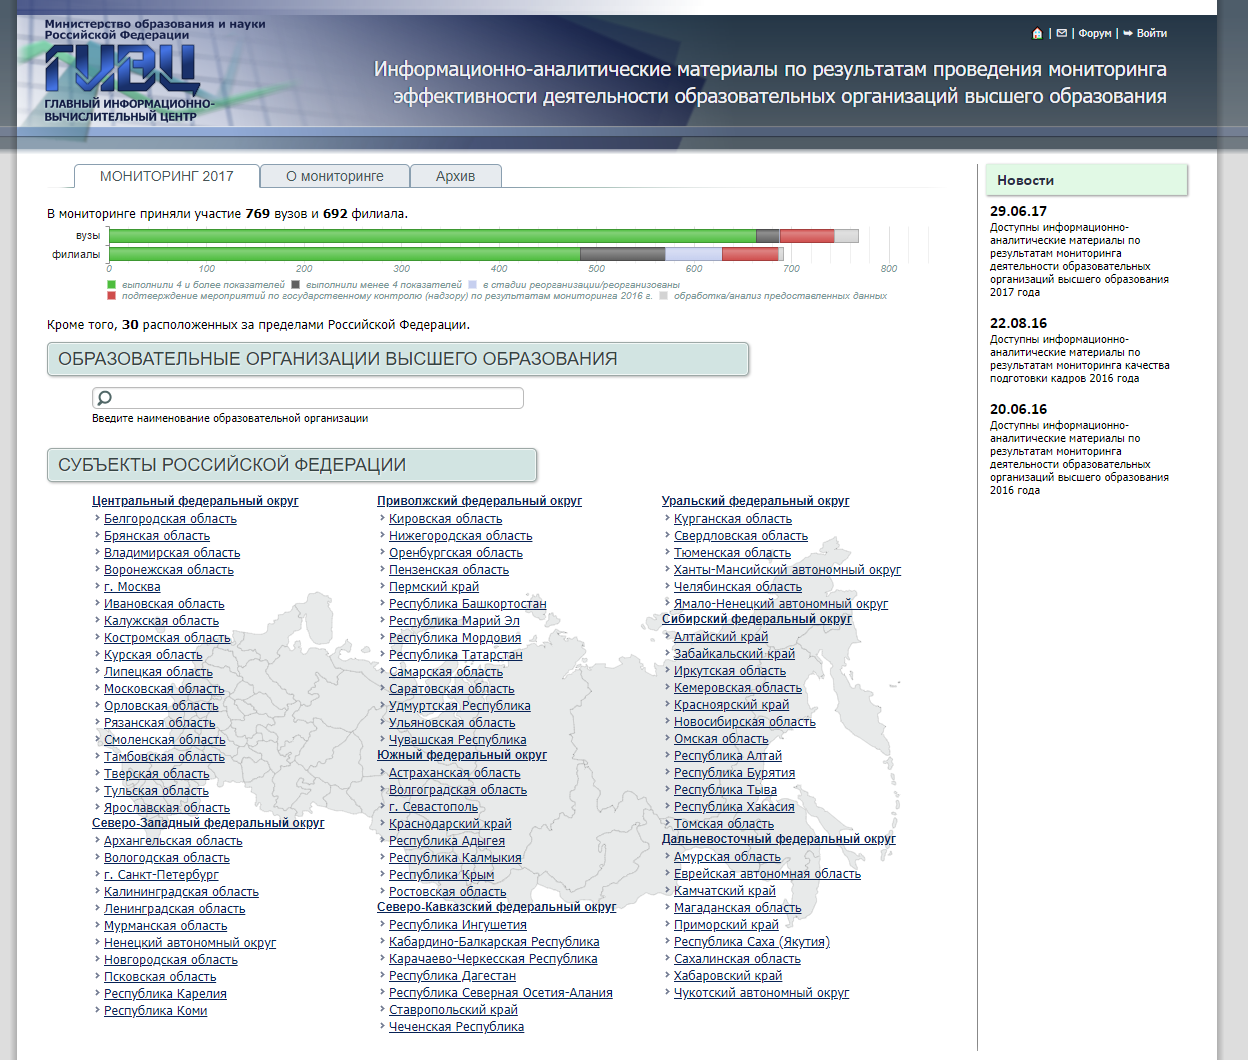1248x1060 pixels.
Task: Open Дальневосточный федеральный округ heading
Action: (779, 839)
